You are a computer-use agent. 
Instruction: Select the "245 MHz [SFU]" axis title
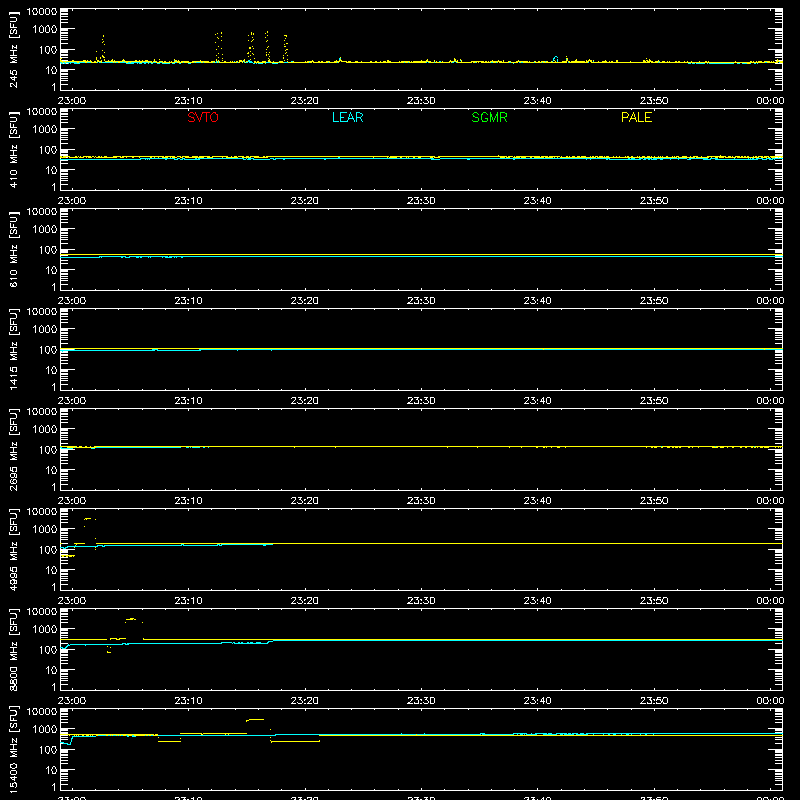pos(14,50)
